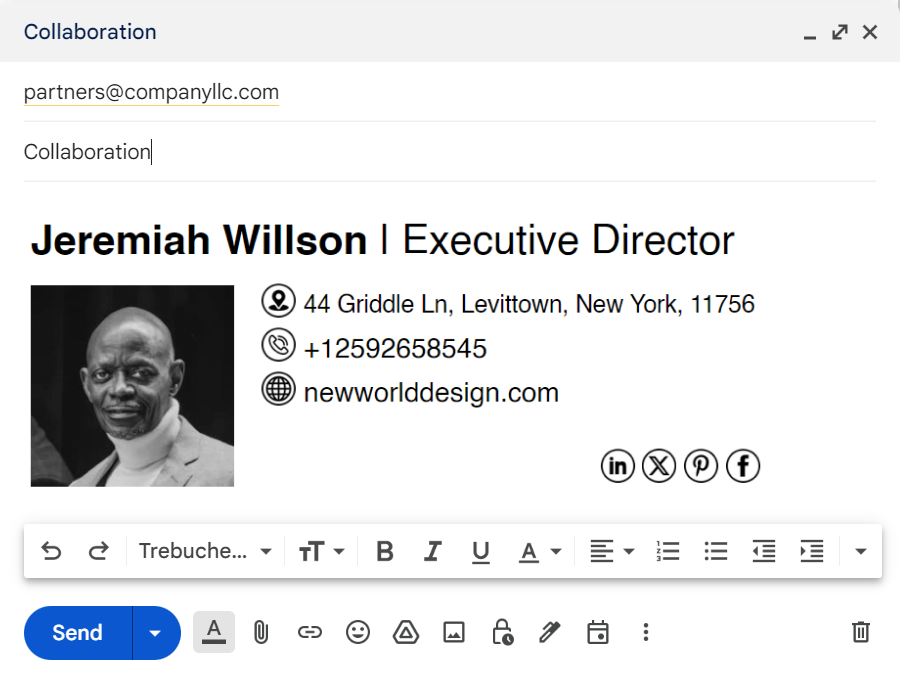The height and width of the screenshot is (680, 900).
Task: Attach a file with paperclip
Action: click(x=261, y=632)
